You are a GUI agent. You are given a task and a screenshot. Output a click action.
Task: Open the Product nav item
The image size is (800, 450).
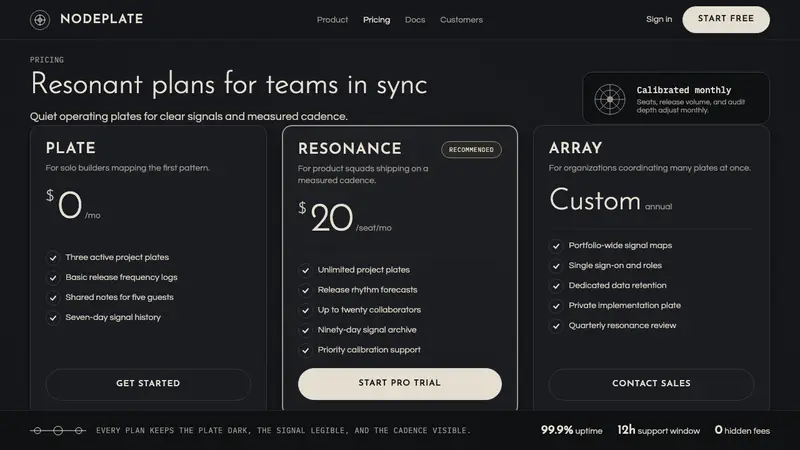coord(332,20)
